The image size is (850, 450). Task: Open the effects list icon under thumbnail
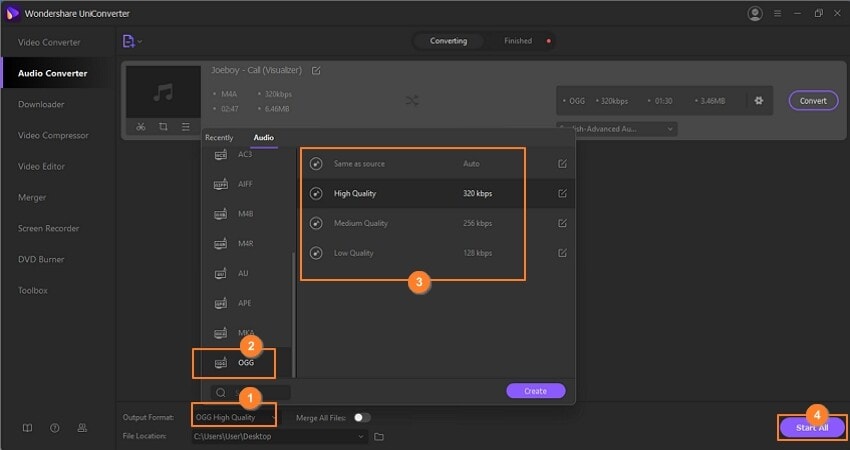186,127
